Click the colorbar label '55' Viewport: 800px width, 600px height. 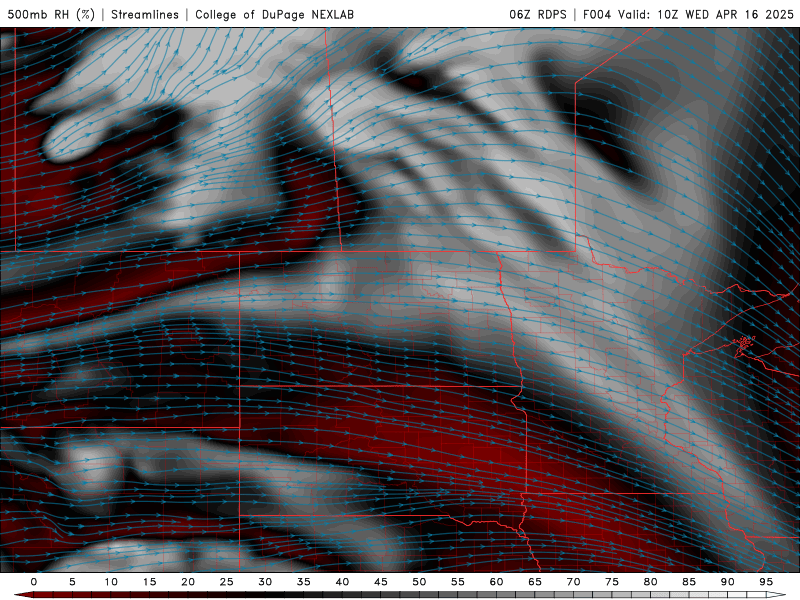point(458,582)
